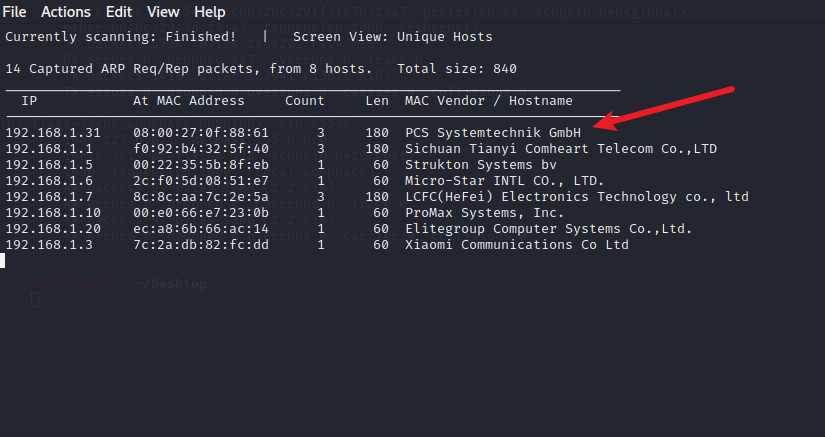The width and height of the screenshot is (825, 437).
Task: Click vendor Sichuan Tianyi Comheart Telecom
Action: (561, 149)
